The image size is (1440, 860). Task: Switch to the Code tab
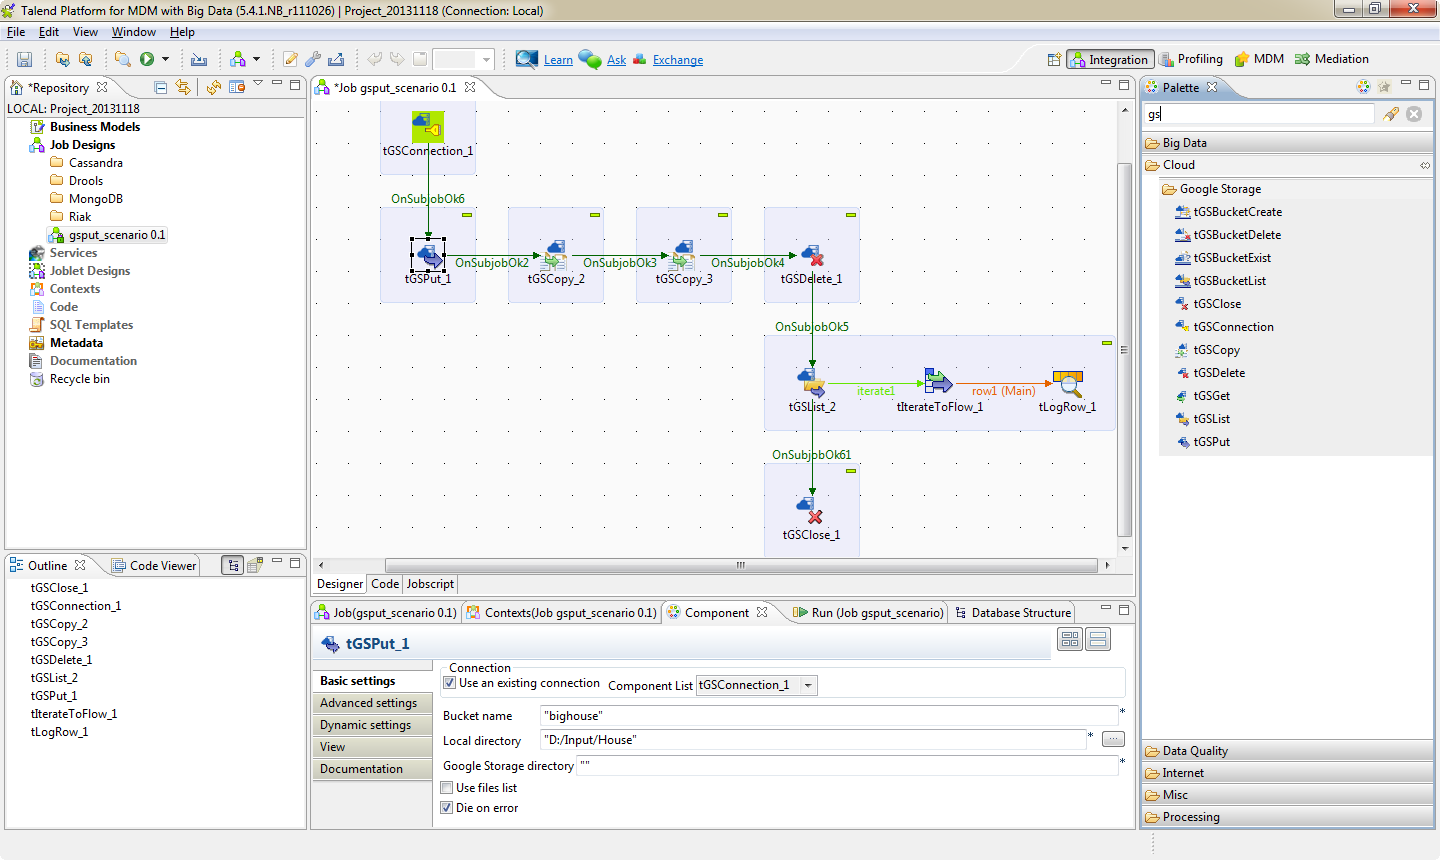(x=385, y=584)
